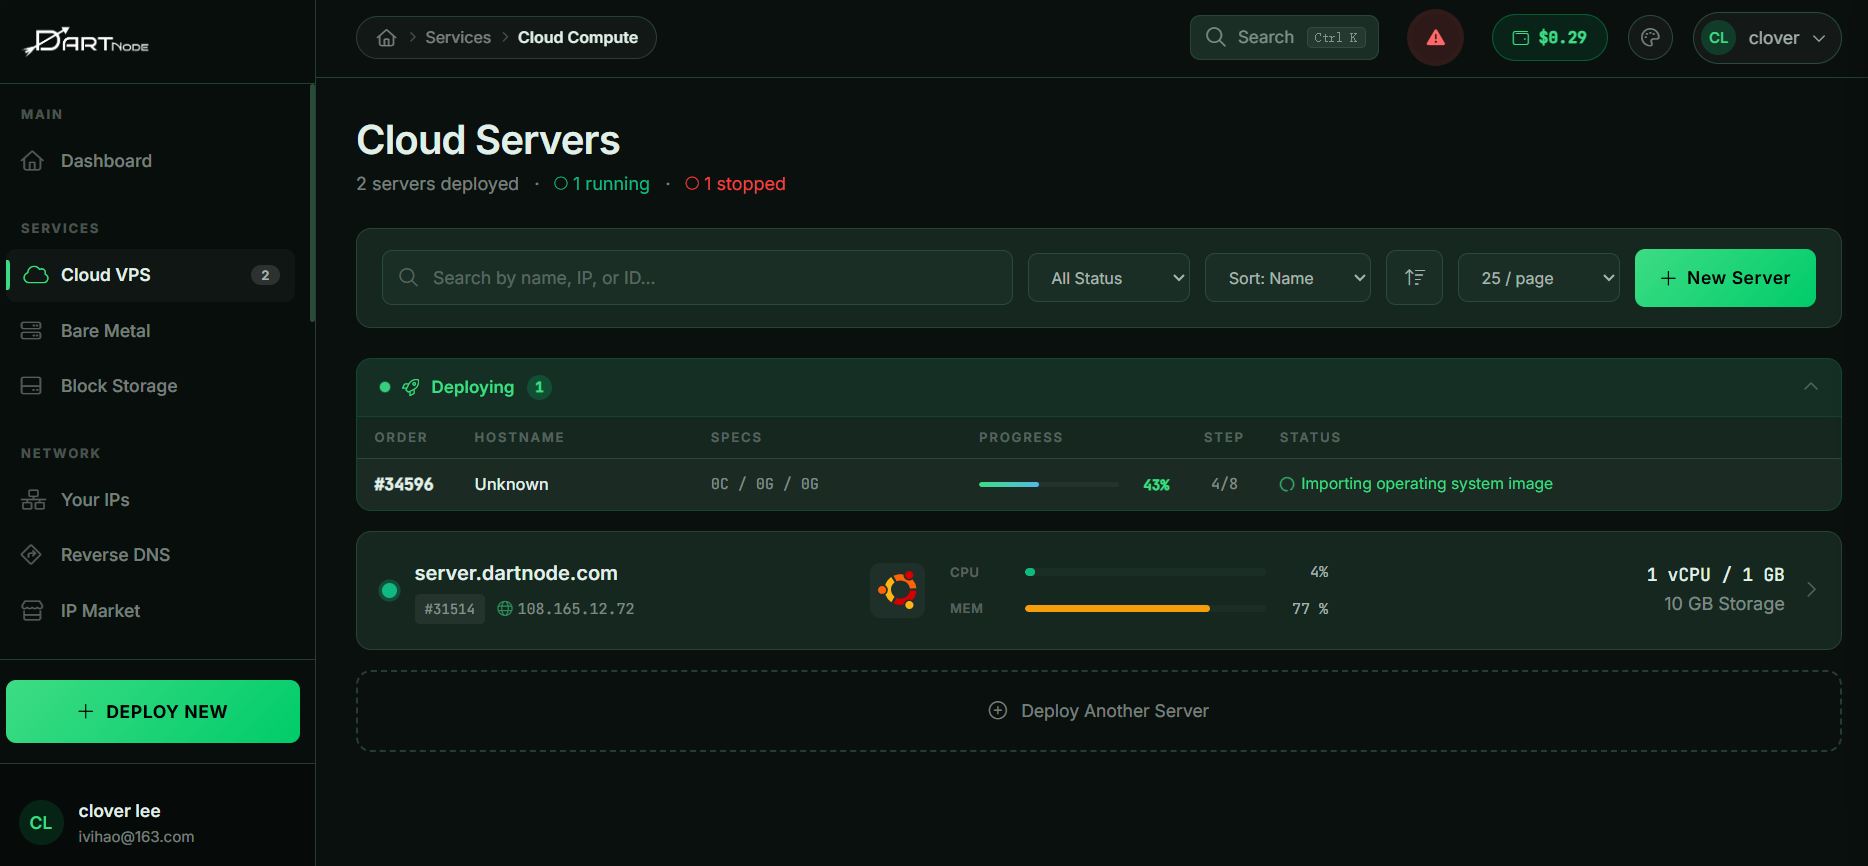Click the red alert warning icon
This screenshot has height=866, width=1868.
click(x=1435, y=38)
